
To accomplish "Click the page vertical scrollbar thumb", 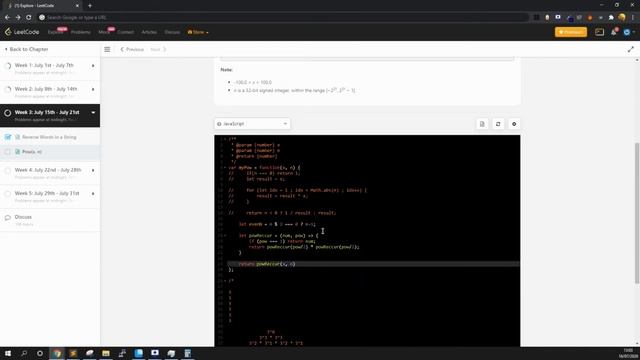I will click(x=637, y=213).
